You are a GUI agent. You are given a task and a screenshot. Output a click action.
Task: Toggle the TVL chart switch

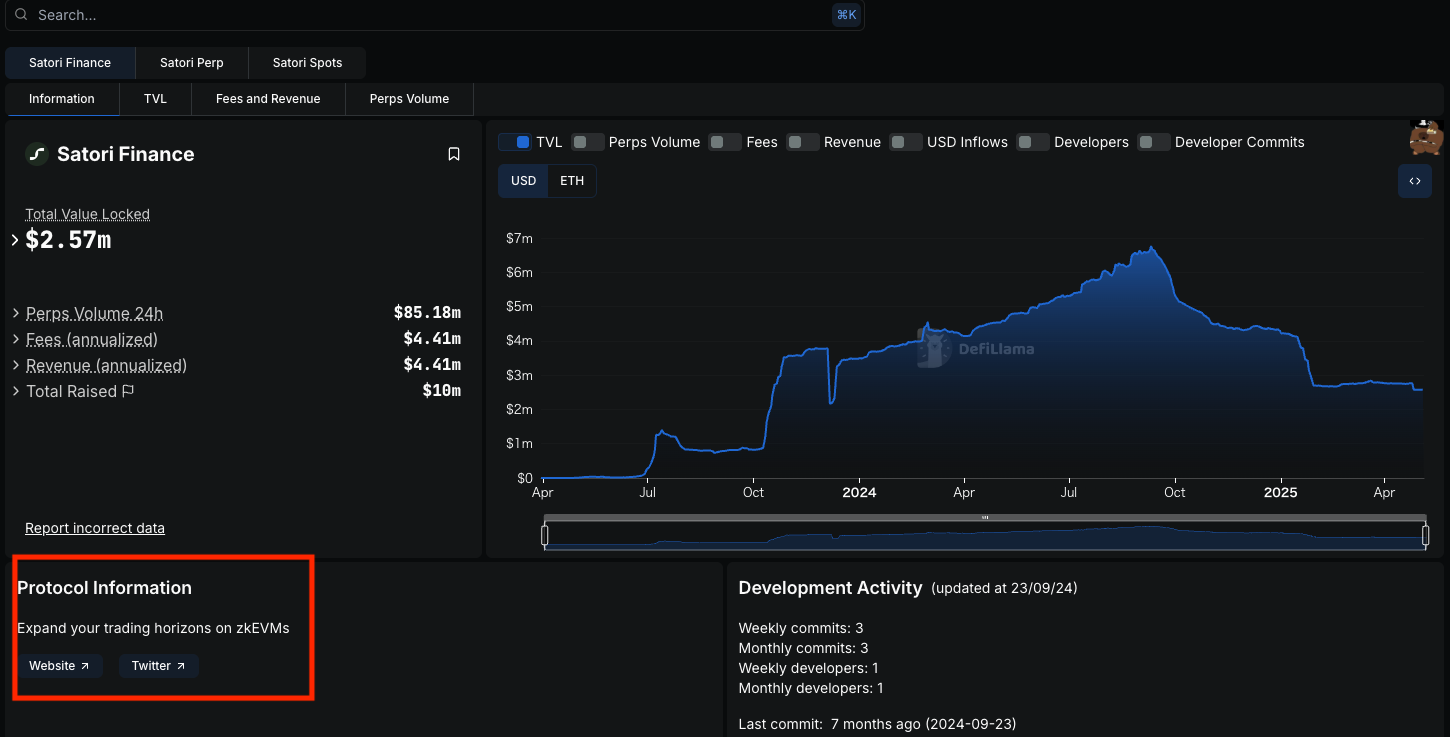point(515,142)
